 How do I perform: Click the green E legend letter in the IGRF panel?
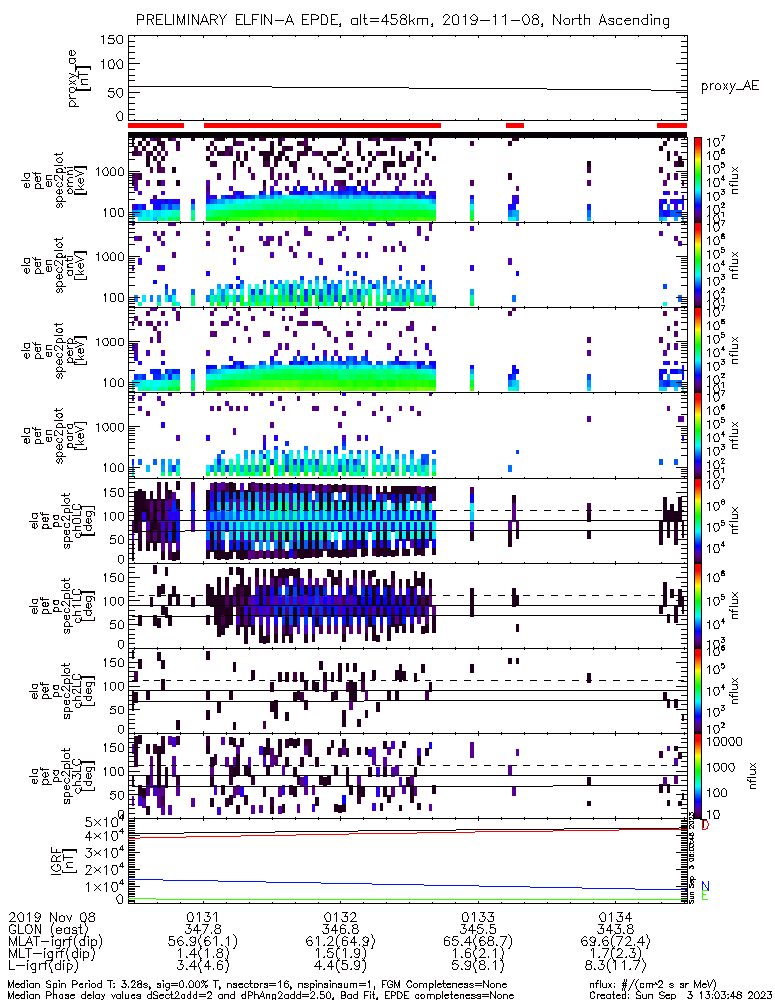(705, 896)
